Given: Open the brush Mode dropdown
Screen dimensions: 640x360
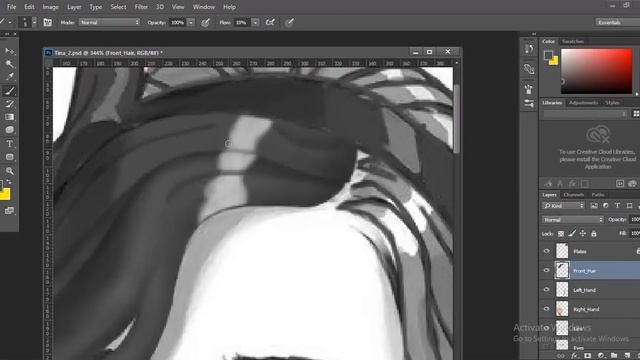Looking at the screenshot, I should 109,22.
